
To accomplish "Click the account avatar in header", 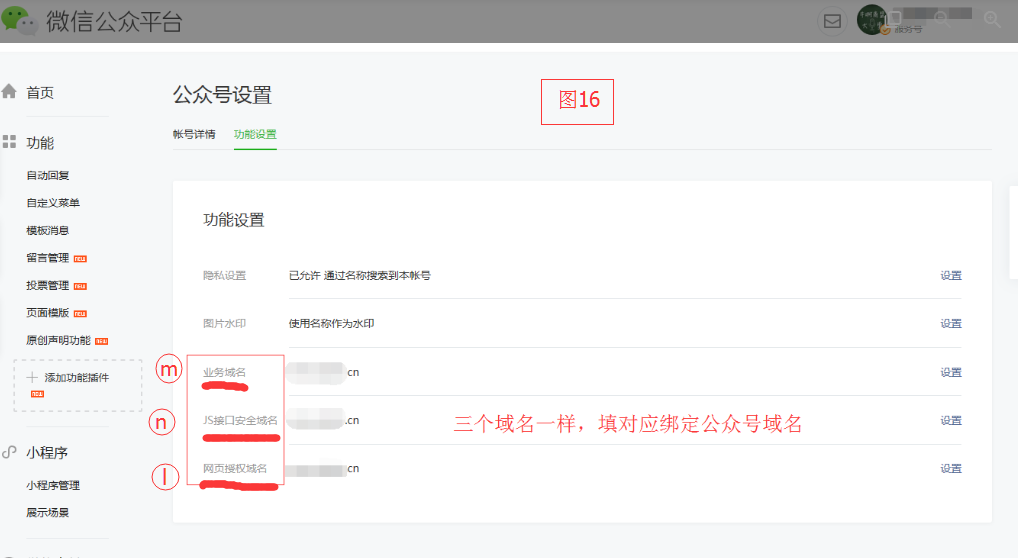I will 871,19.
